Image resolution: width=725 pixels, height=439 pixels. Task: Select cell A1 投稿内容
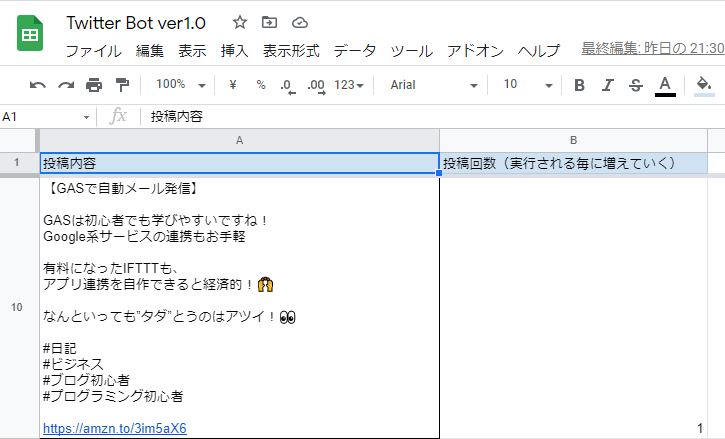tap(240, 163)
